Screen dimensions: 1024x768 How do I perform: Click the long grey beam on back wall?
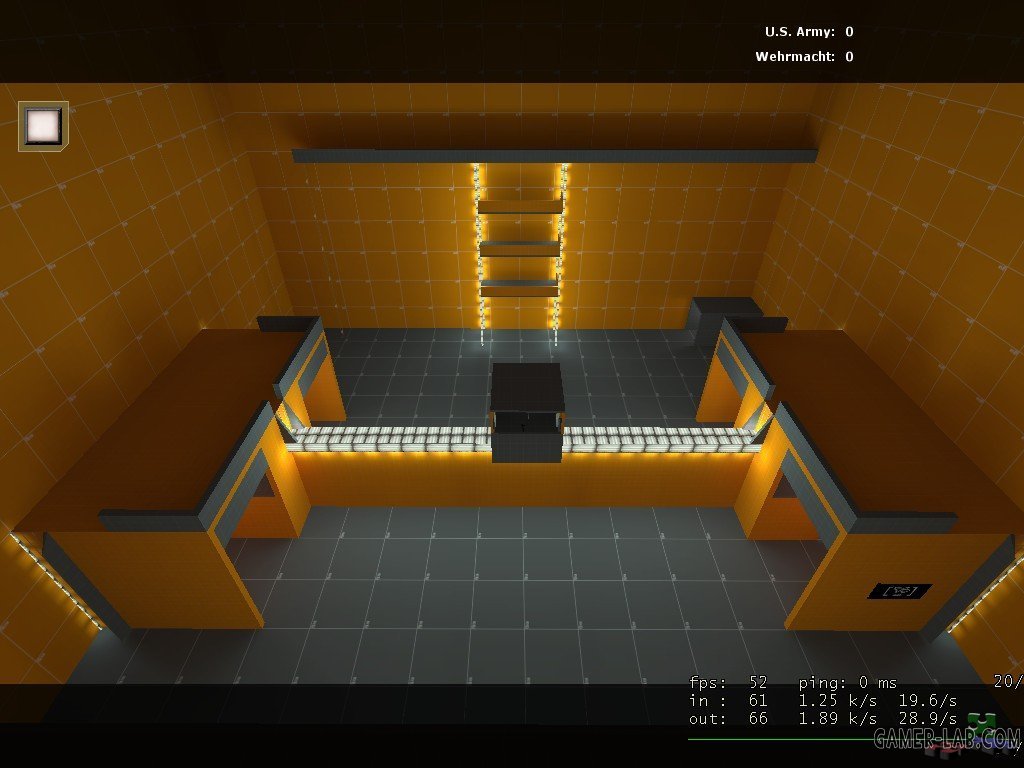pos(555,156)
